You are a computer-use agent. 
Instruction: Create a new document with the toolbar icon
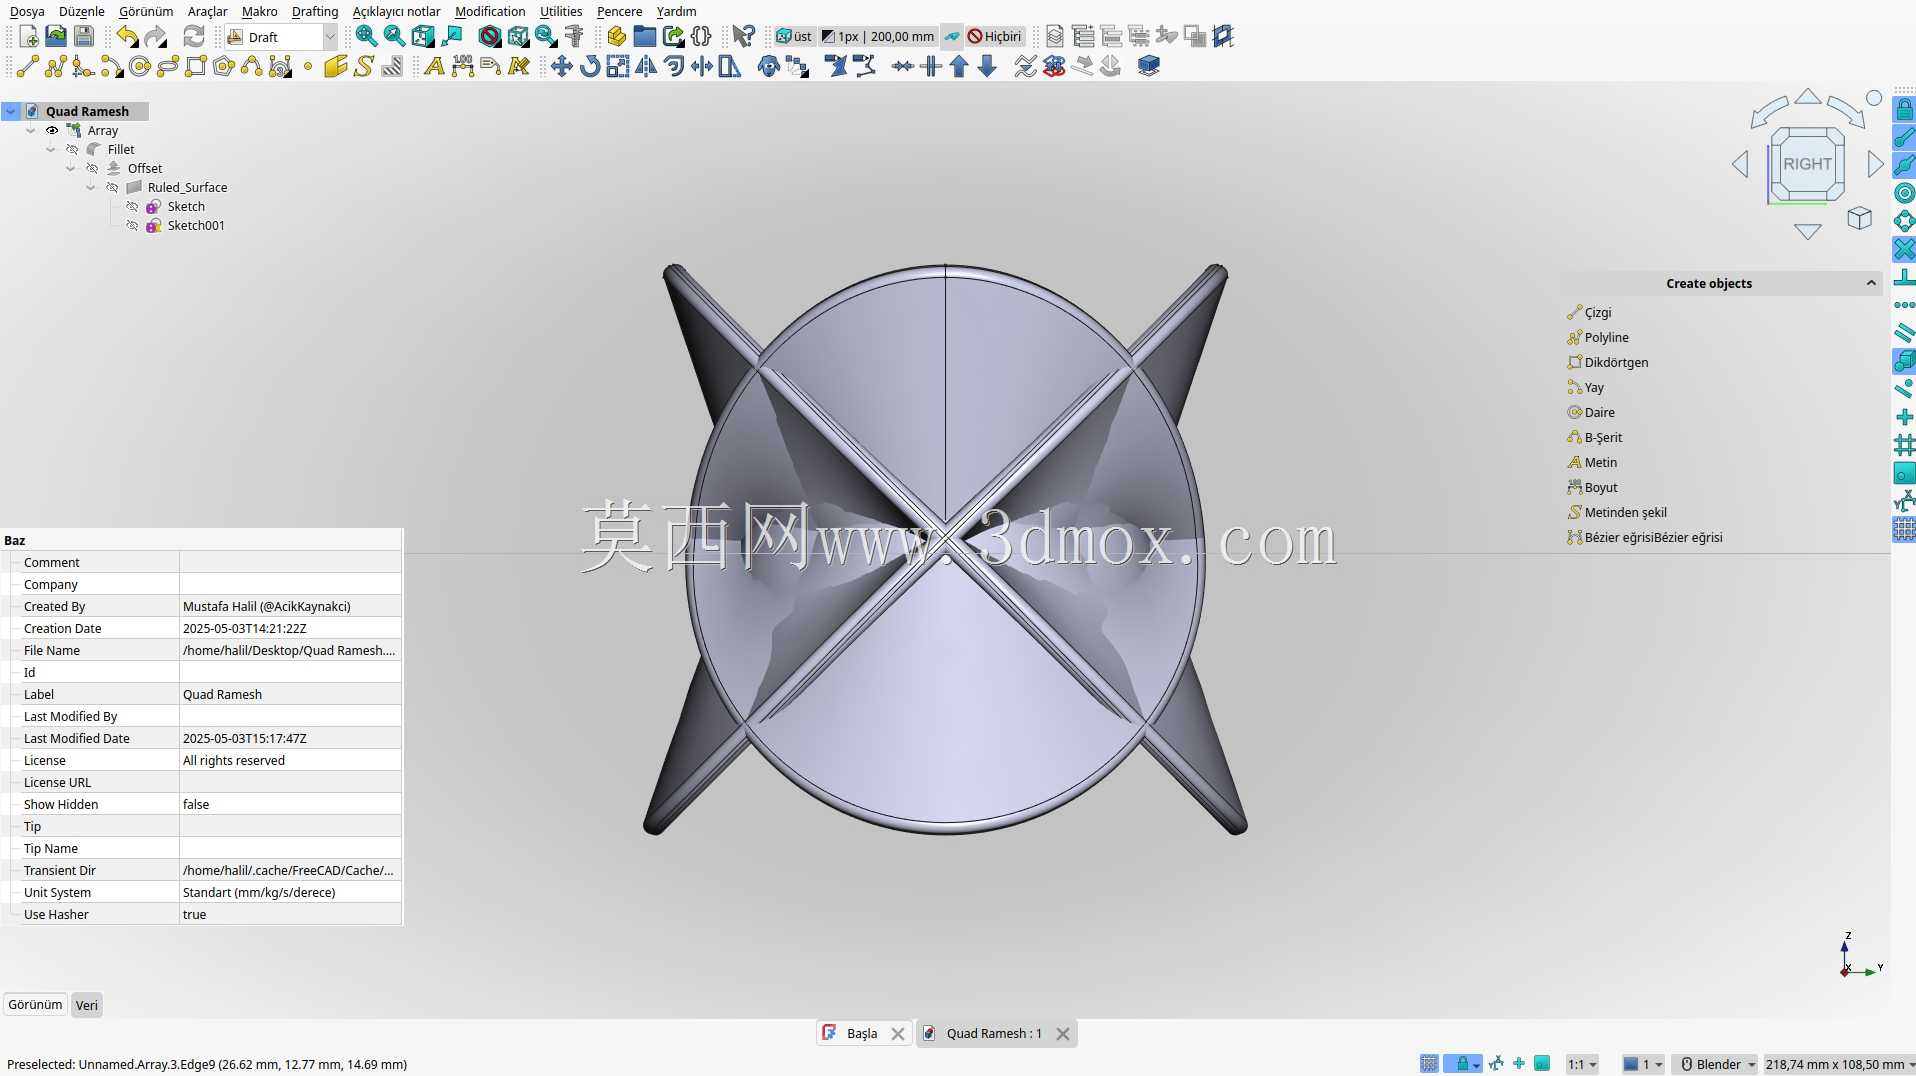(x=28, y=37)
